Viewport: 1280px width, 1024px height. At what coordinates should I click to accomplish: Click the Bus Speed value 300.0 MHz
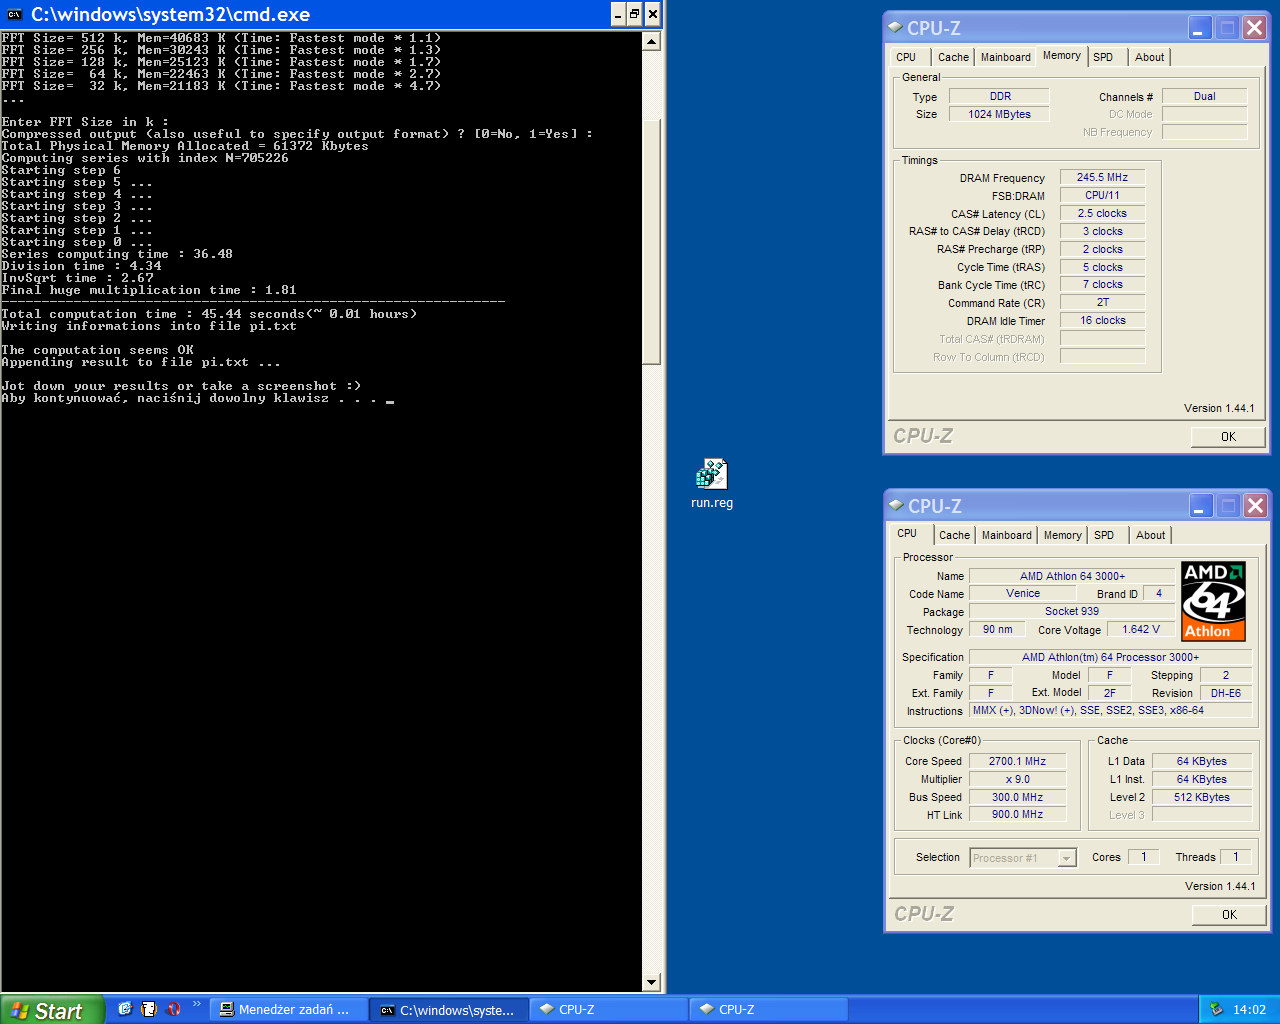[x=1017, y=797]
